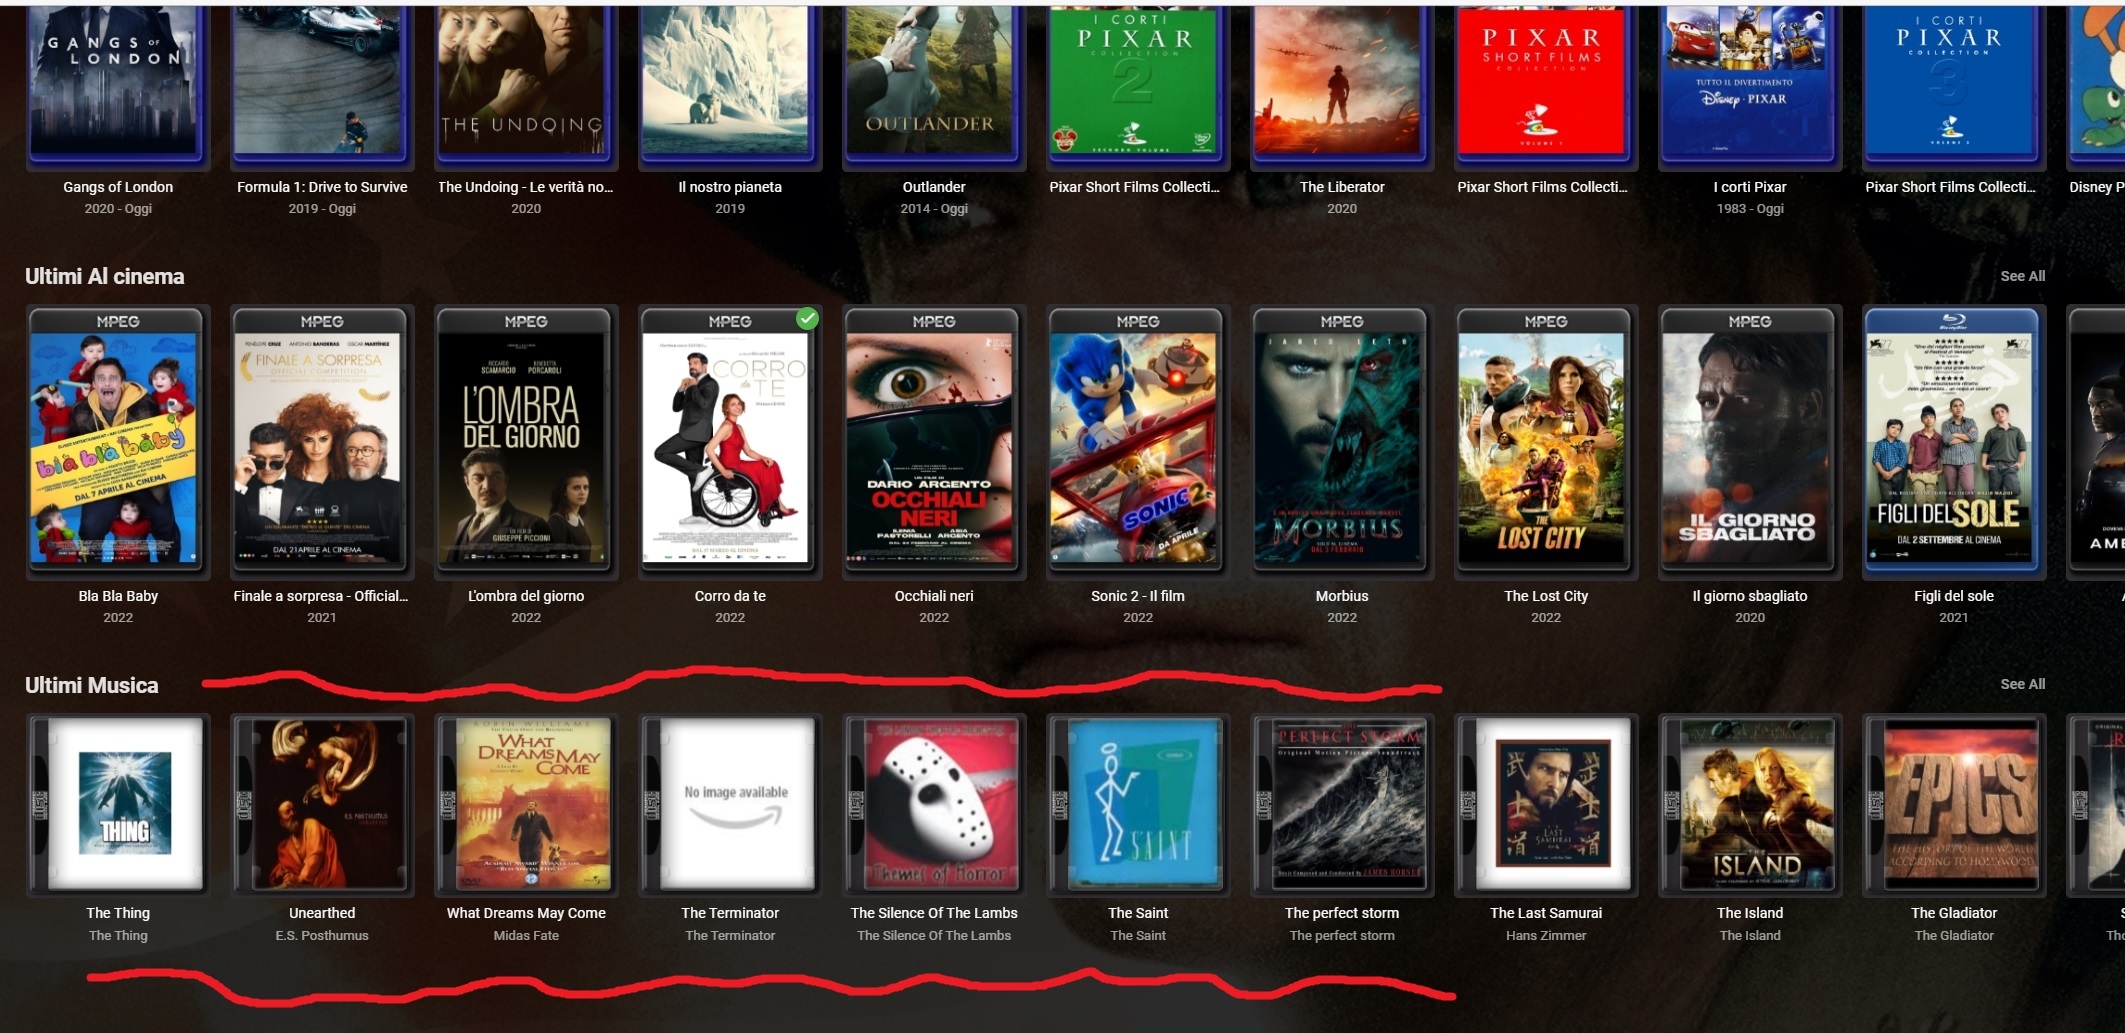The image size is (2125, 1033).
Task: Open The Thing album cover
Action: click(x=118, y=804)
